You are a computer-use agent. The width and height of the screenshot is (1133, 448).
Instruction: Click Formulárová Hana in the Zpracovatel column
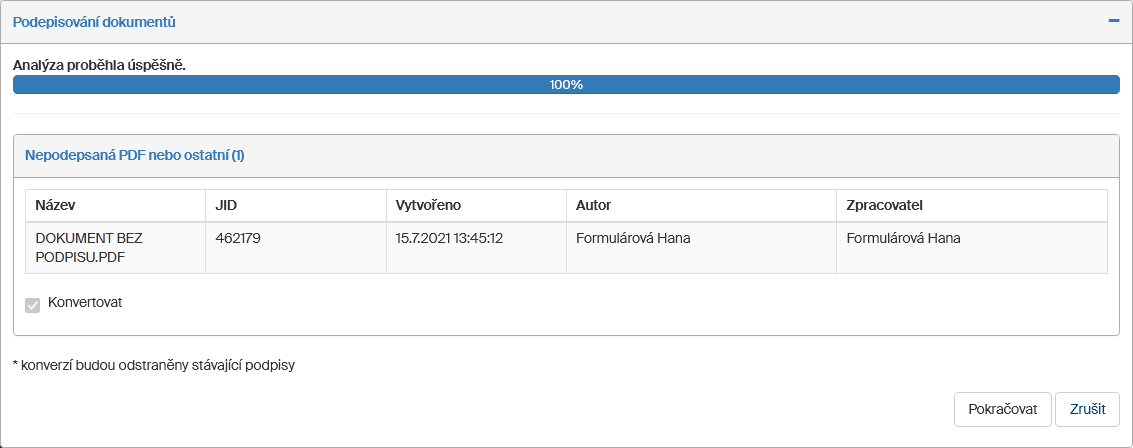click(x=903, y=239)
